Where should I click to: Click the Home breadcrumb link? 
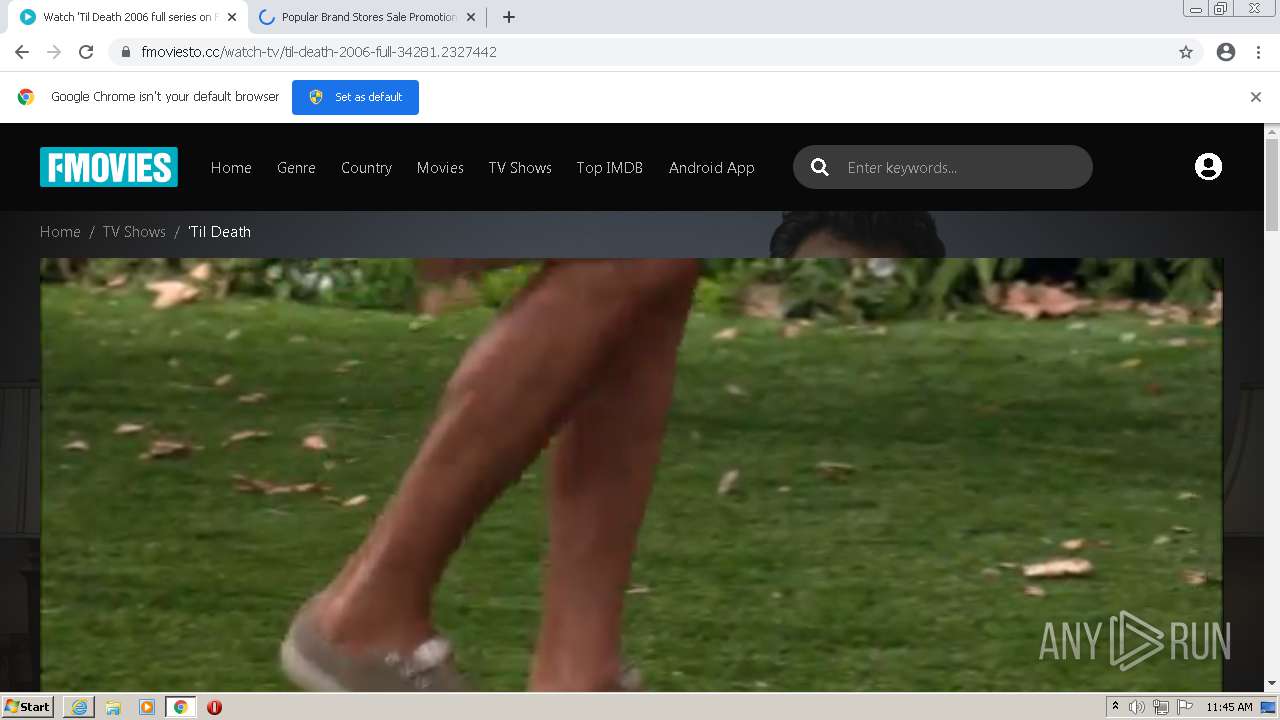tap(60, 231)
